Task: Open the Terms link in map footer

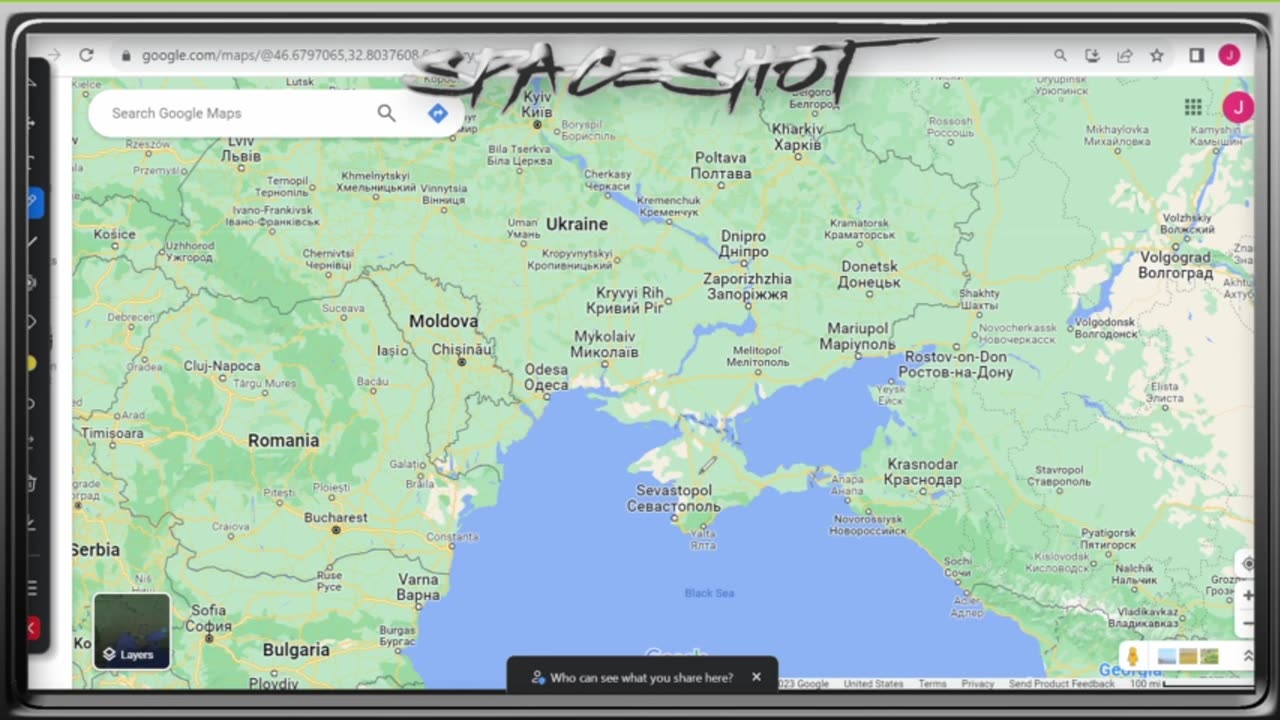Action: [x=932, y=684]
